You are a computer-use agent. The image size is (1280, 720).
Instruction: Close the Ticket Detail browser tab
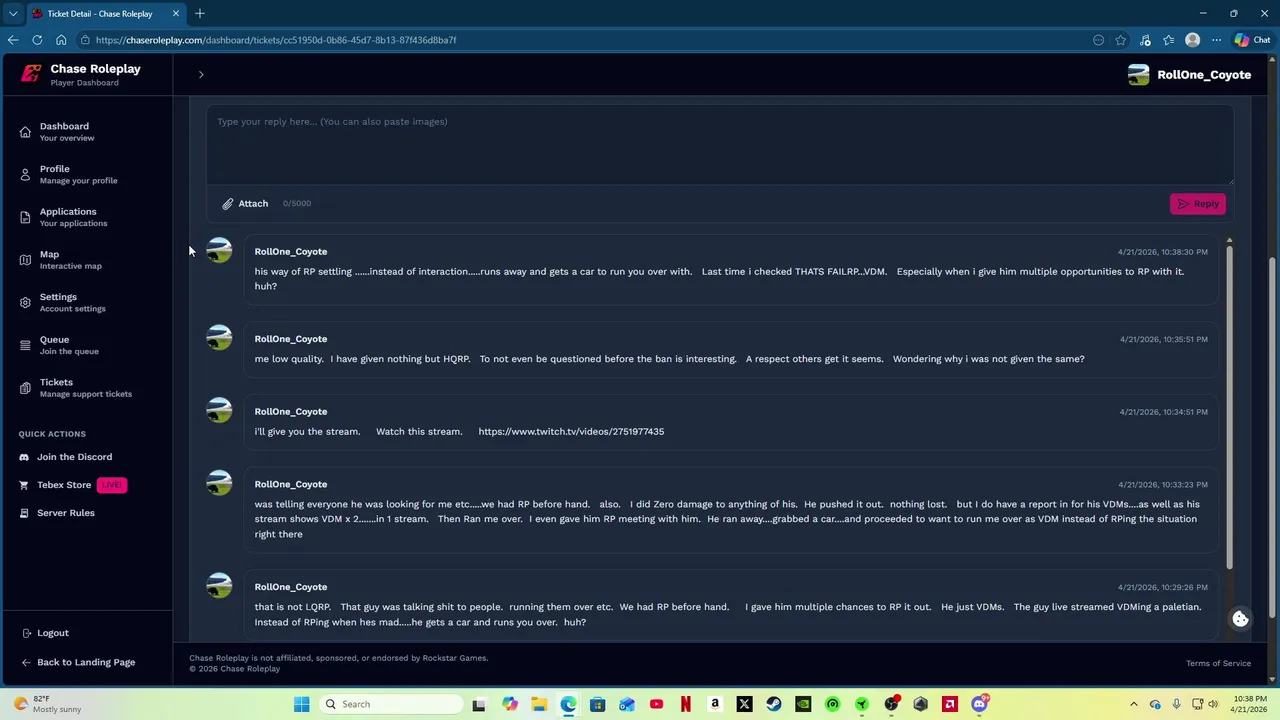point(176,13)
